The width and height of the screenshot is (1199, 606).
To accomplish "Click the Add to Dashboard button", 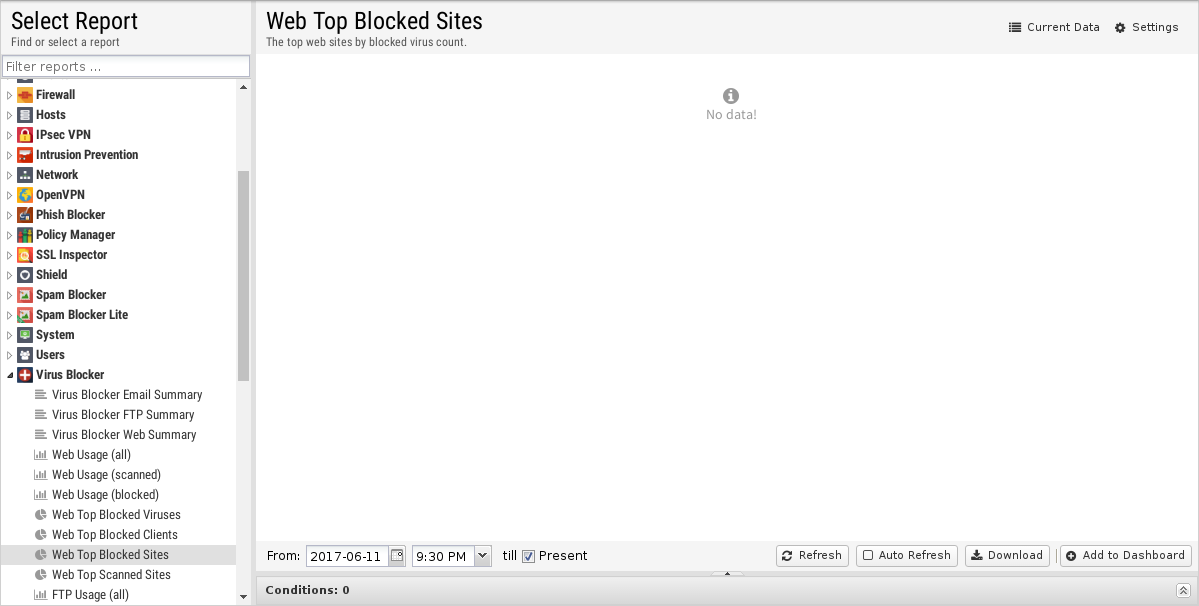I will point(1126,556).
